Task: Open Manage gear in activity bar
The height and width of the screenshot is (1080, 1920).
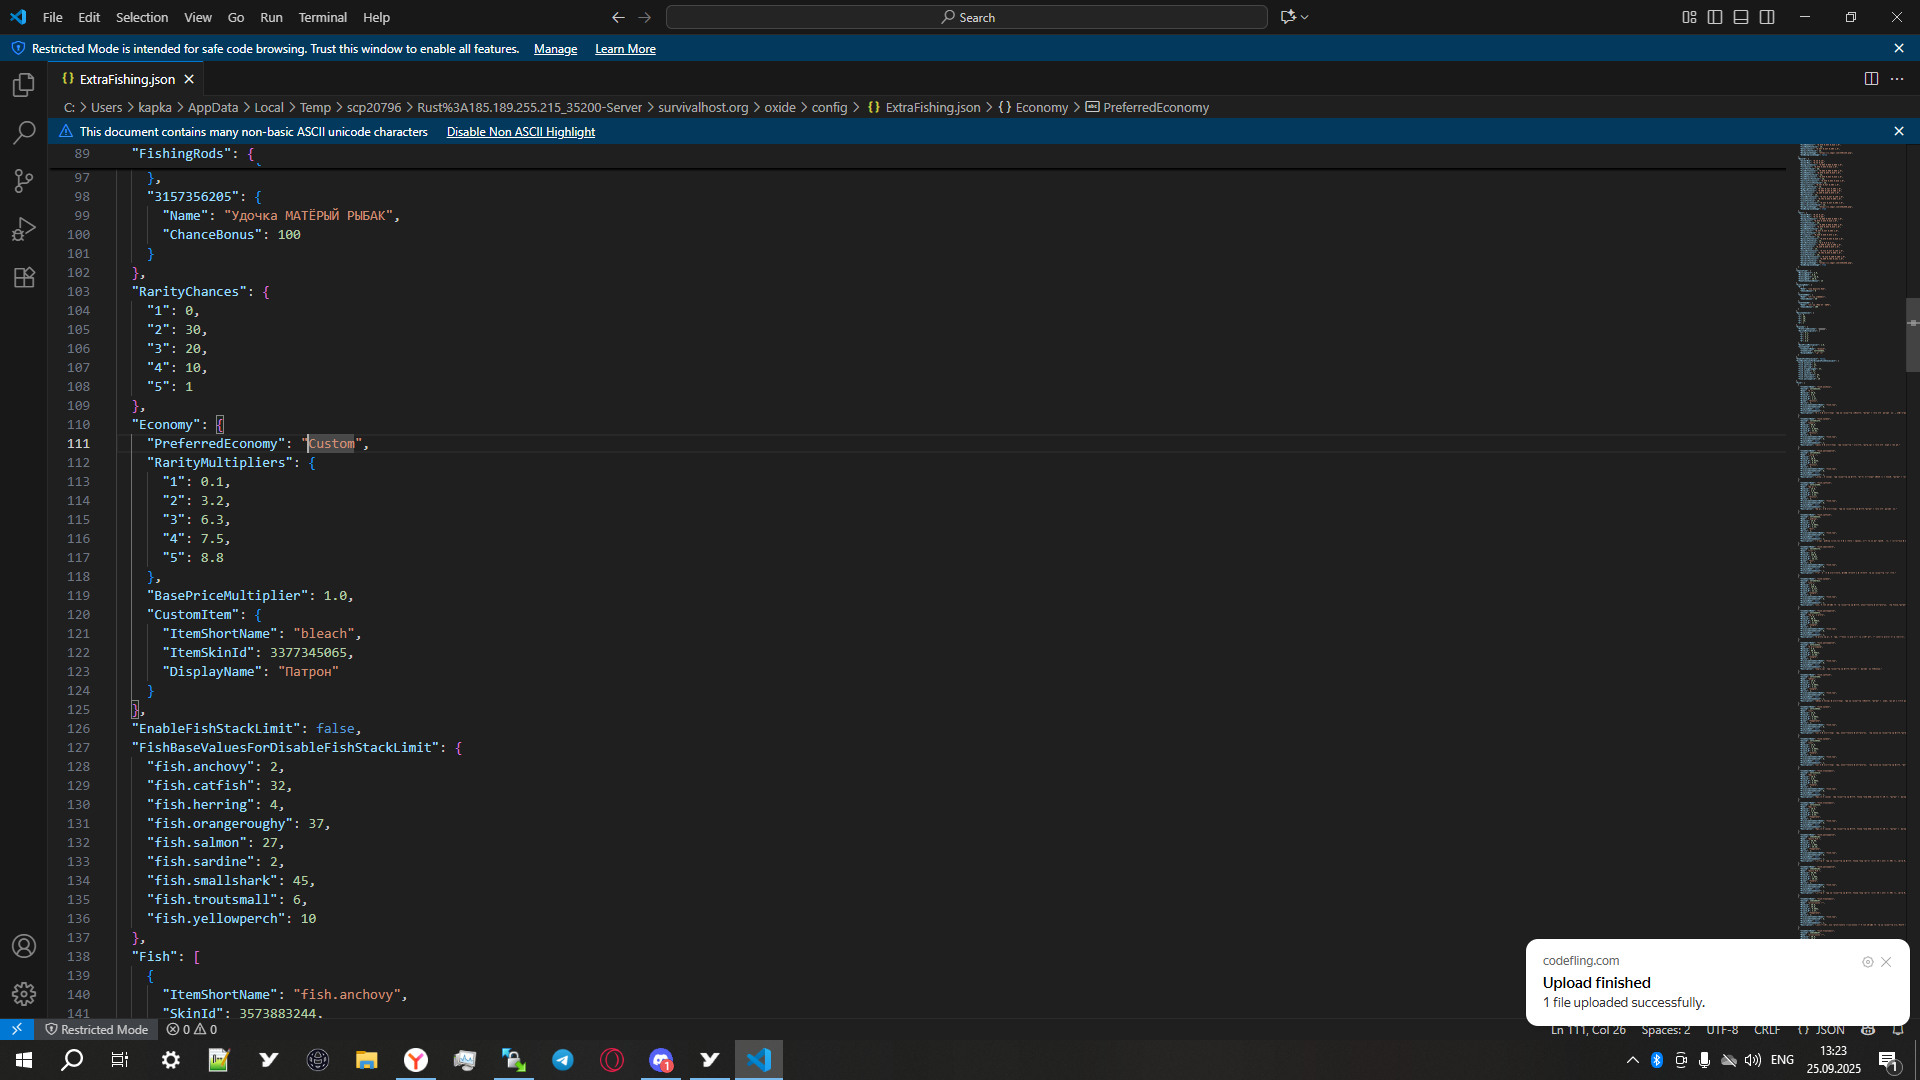Action: pyautogui.click(x=24, y=993)
